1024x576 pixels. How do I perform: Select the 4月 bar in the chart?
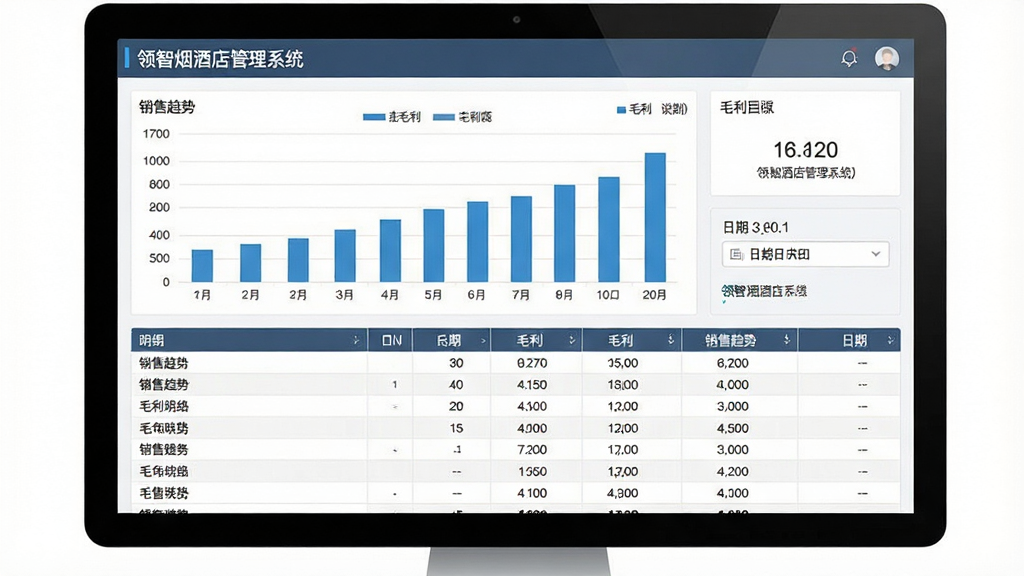391,251
